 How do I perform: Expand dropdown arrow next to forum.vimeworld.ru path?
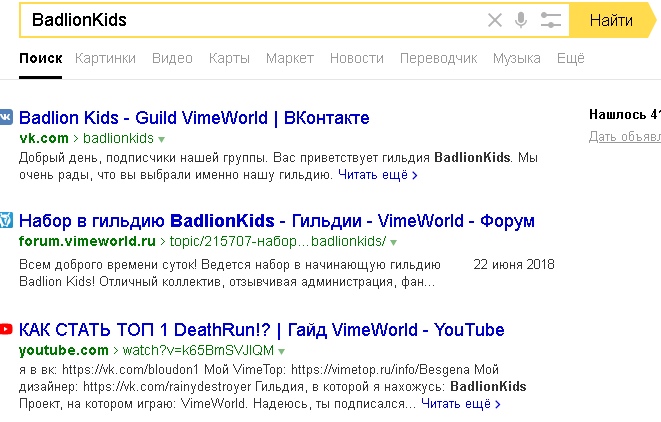coord(394,242)
